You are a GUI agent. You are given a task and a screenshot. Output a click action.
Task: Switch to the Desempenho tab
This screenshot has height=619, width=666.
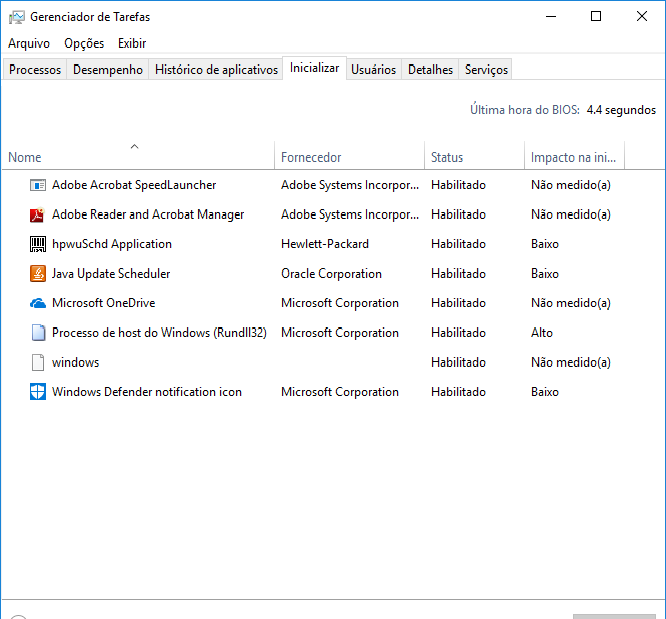(x=108, y=69)
